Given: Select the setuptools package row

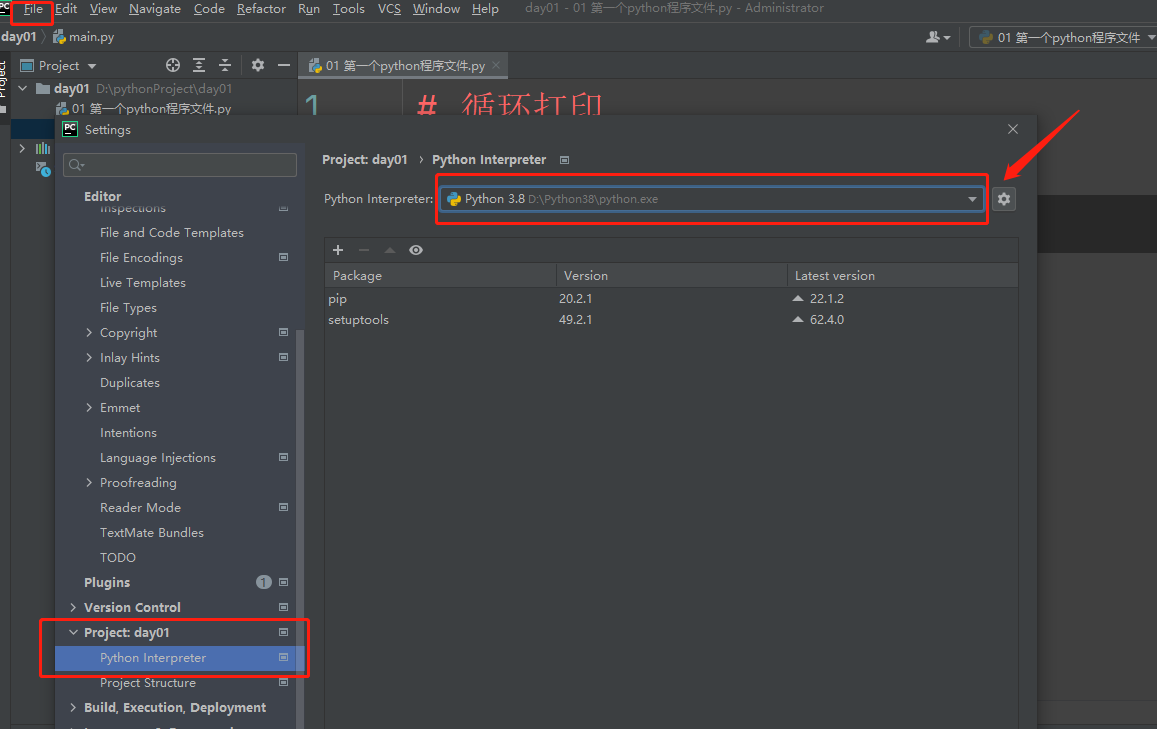Looking at the screenshot, I should coord(671,319).
